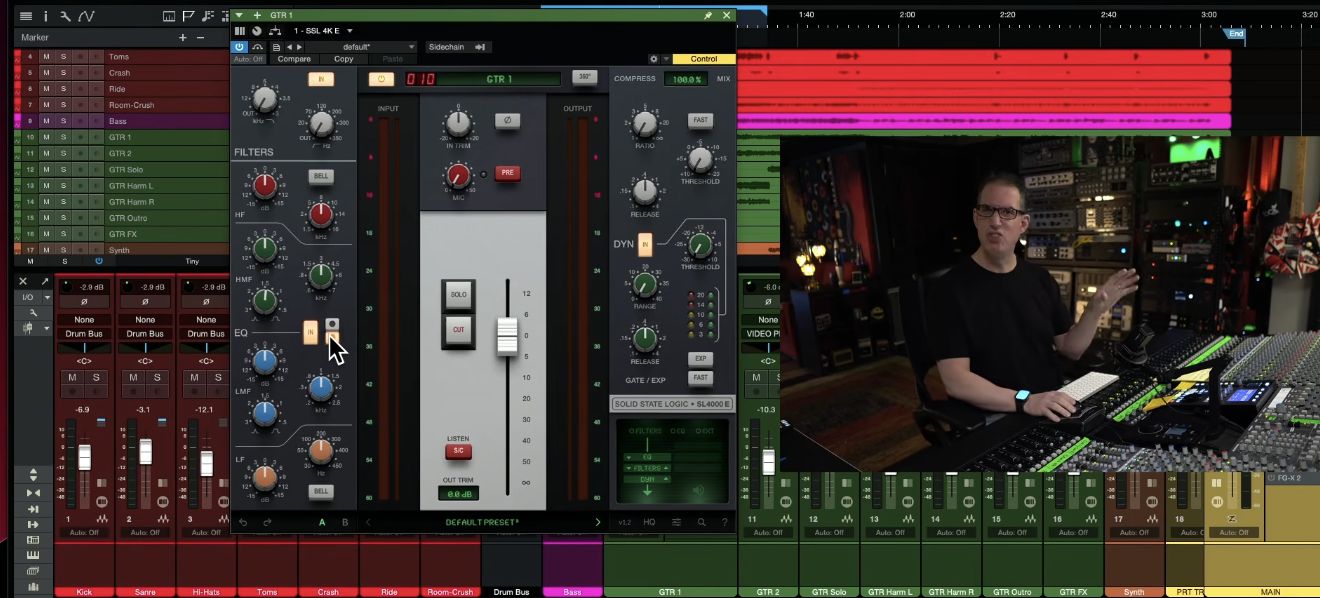Screen dimensions: 1320x598
Task: Toggle the gate EXP button
Action: pyautogui.click(x=700, y=358)
